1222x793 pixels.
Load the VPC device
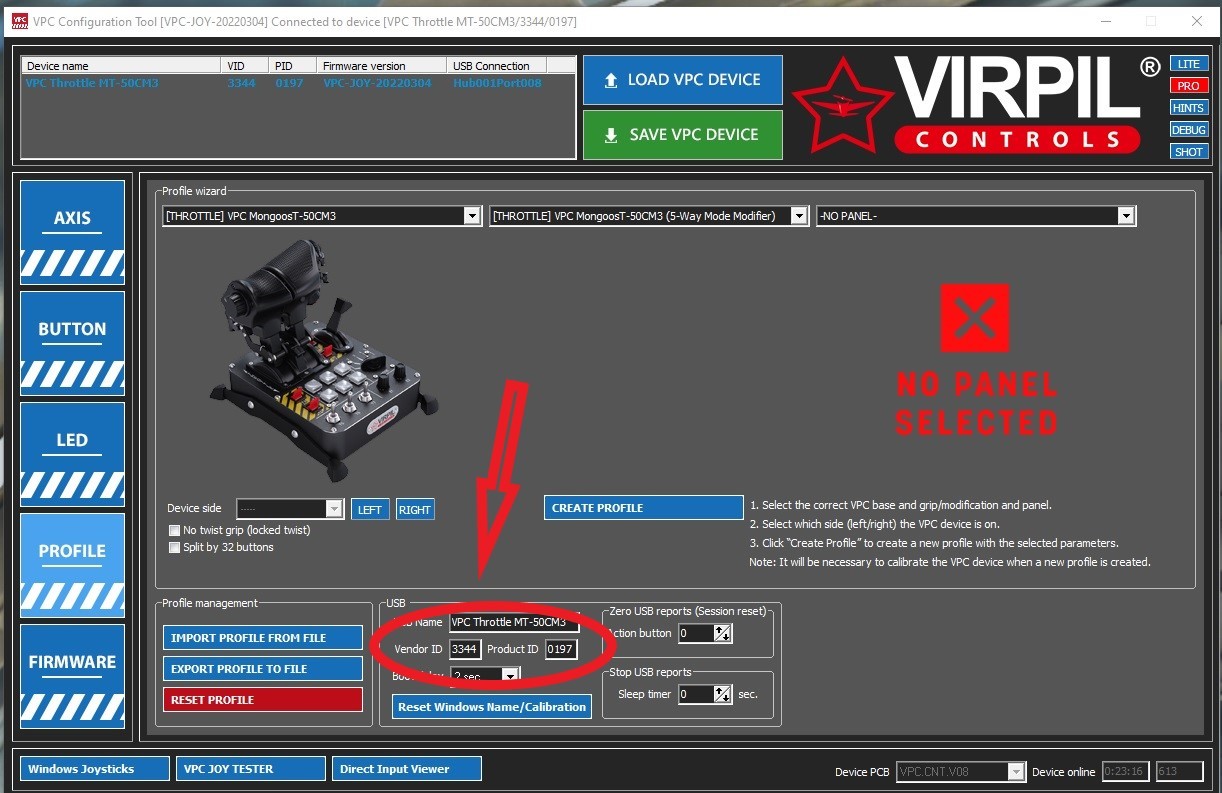coord(683,80)
